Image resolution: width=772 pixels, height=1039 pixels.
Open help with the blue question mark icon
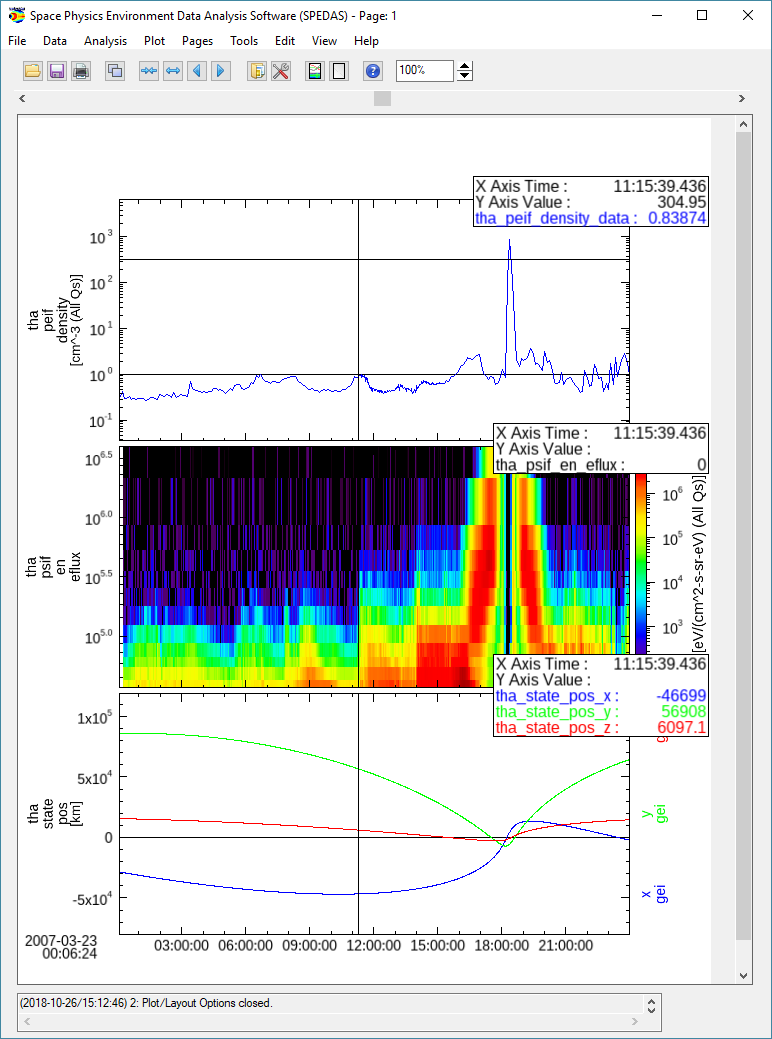[x=373, y=71]
